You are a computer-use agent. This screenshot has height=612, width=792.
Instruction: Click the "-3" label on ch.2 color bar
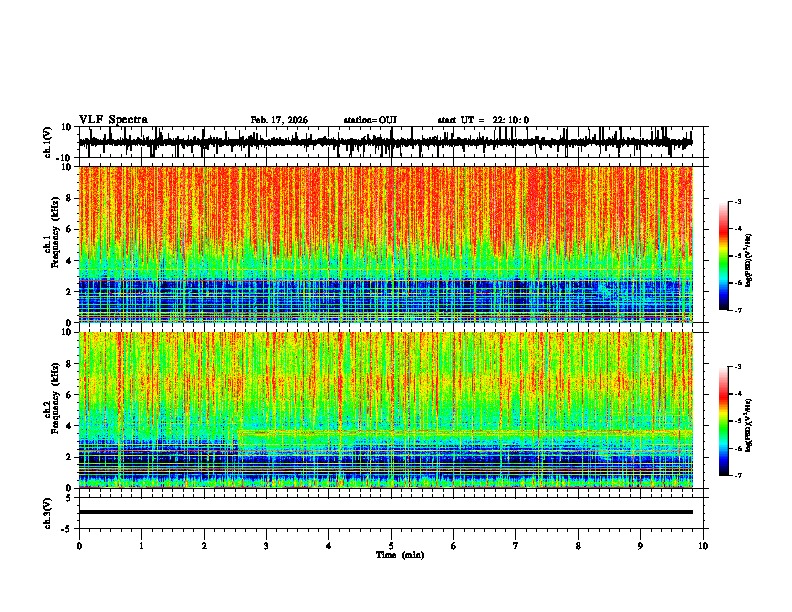[x=737, y=367]
